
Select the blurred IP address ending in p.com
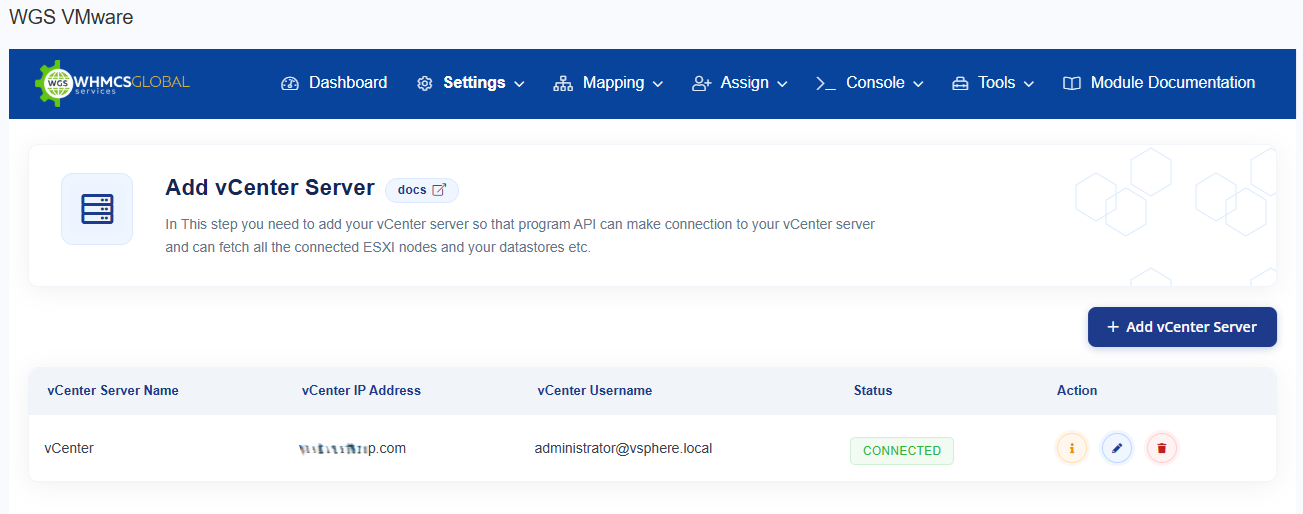click(x=352, y=448)
